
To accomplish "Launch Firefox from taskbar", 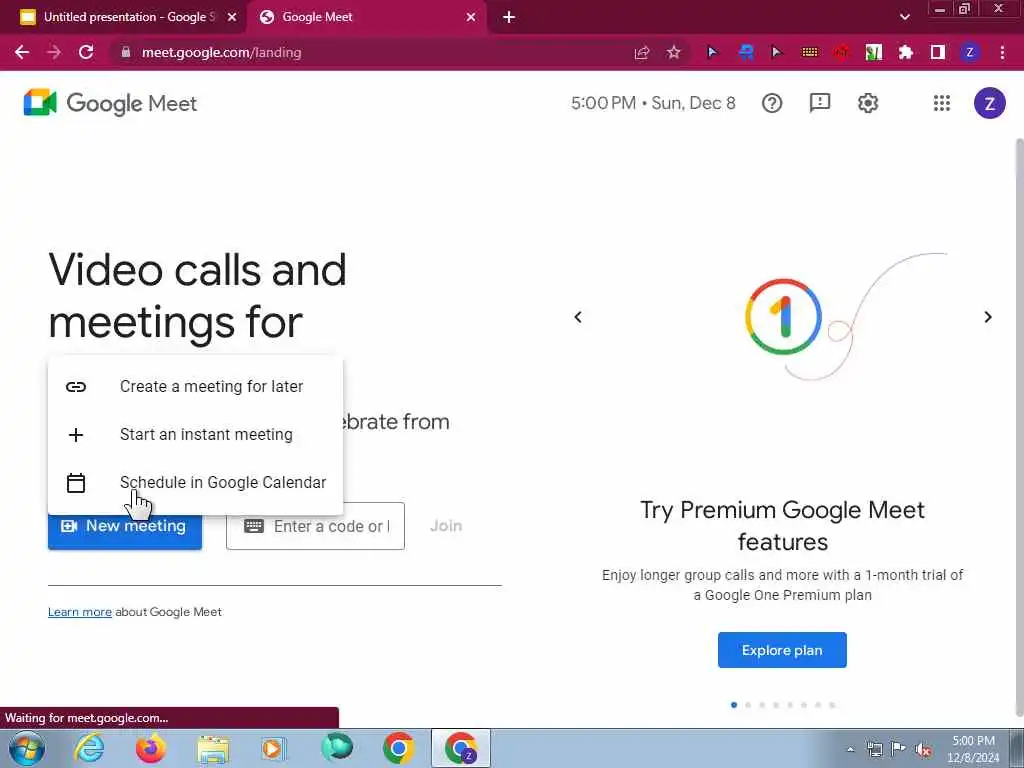I will point(151,748).
